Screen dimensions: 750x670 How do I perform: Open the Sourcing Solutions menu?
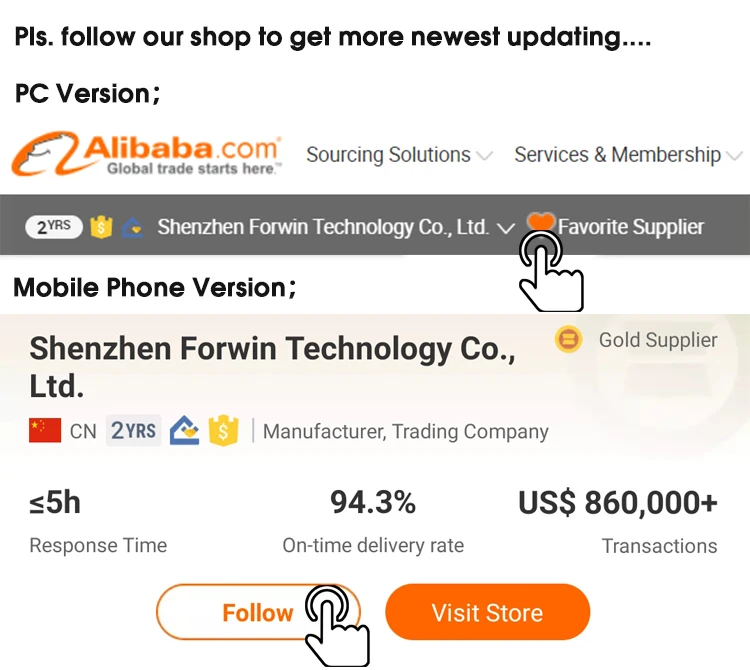point(388,154)
